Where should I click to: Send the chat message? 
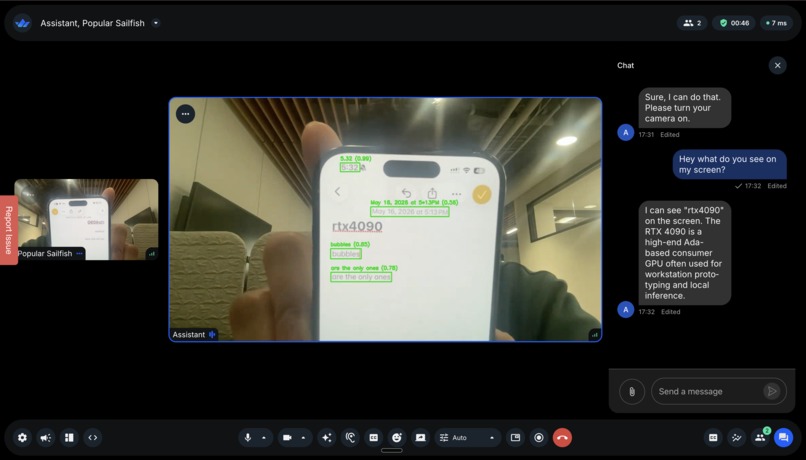pyautogui.click(x=772, y=392)
